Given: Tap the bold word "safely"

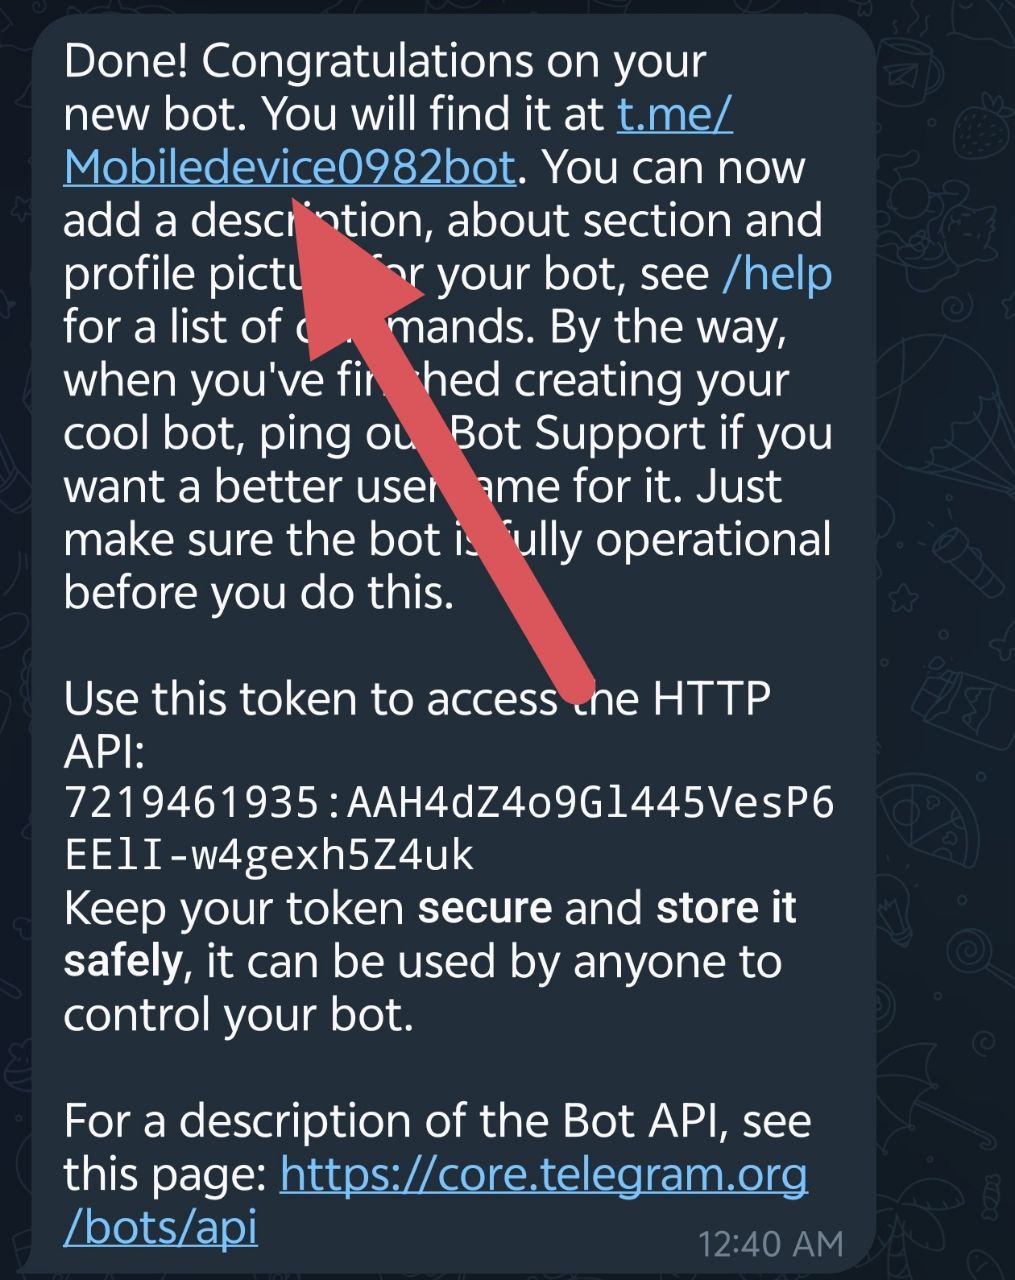Looking at the screenshot, I should click(123, 962).
